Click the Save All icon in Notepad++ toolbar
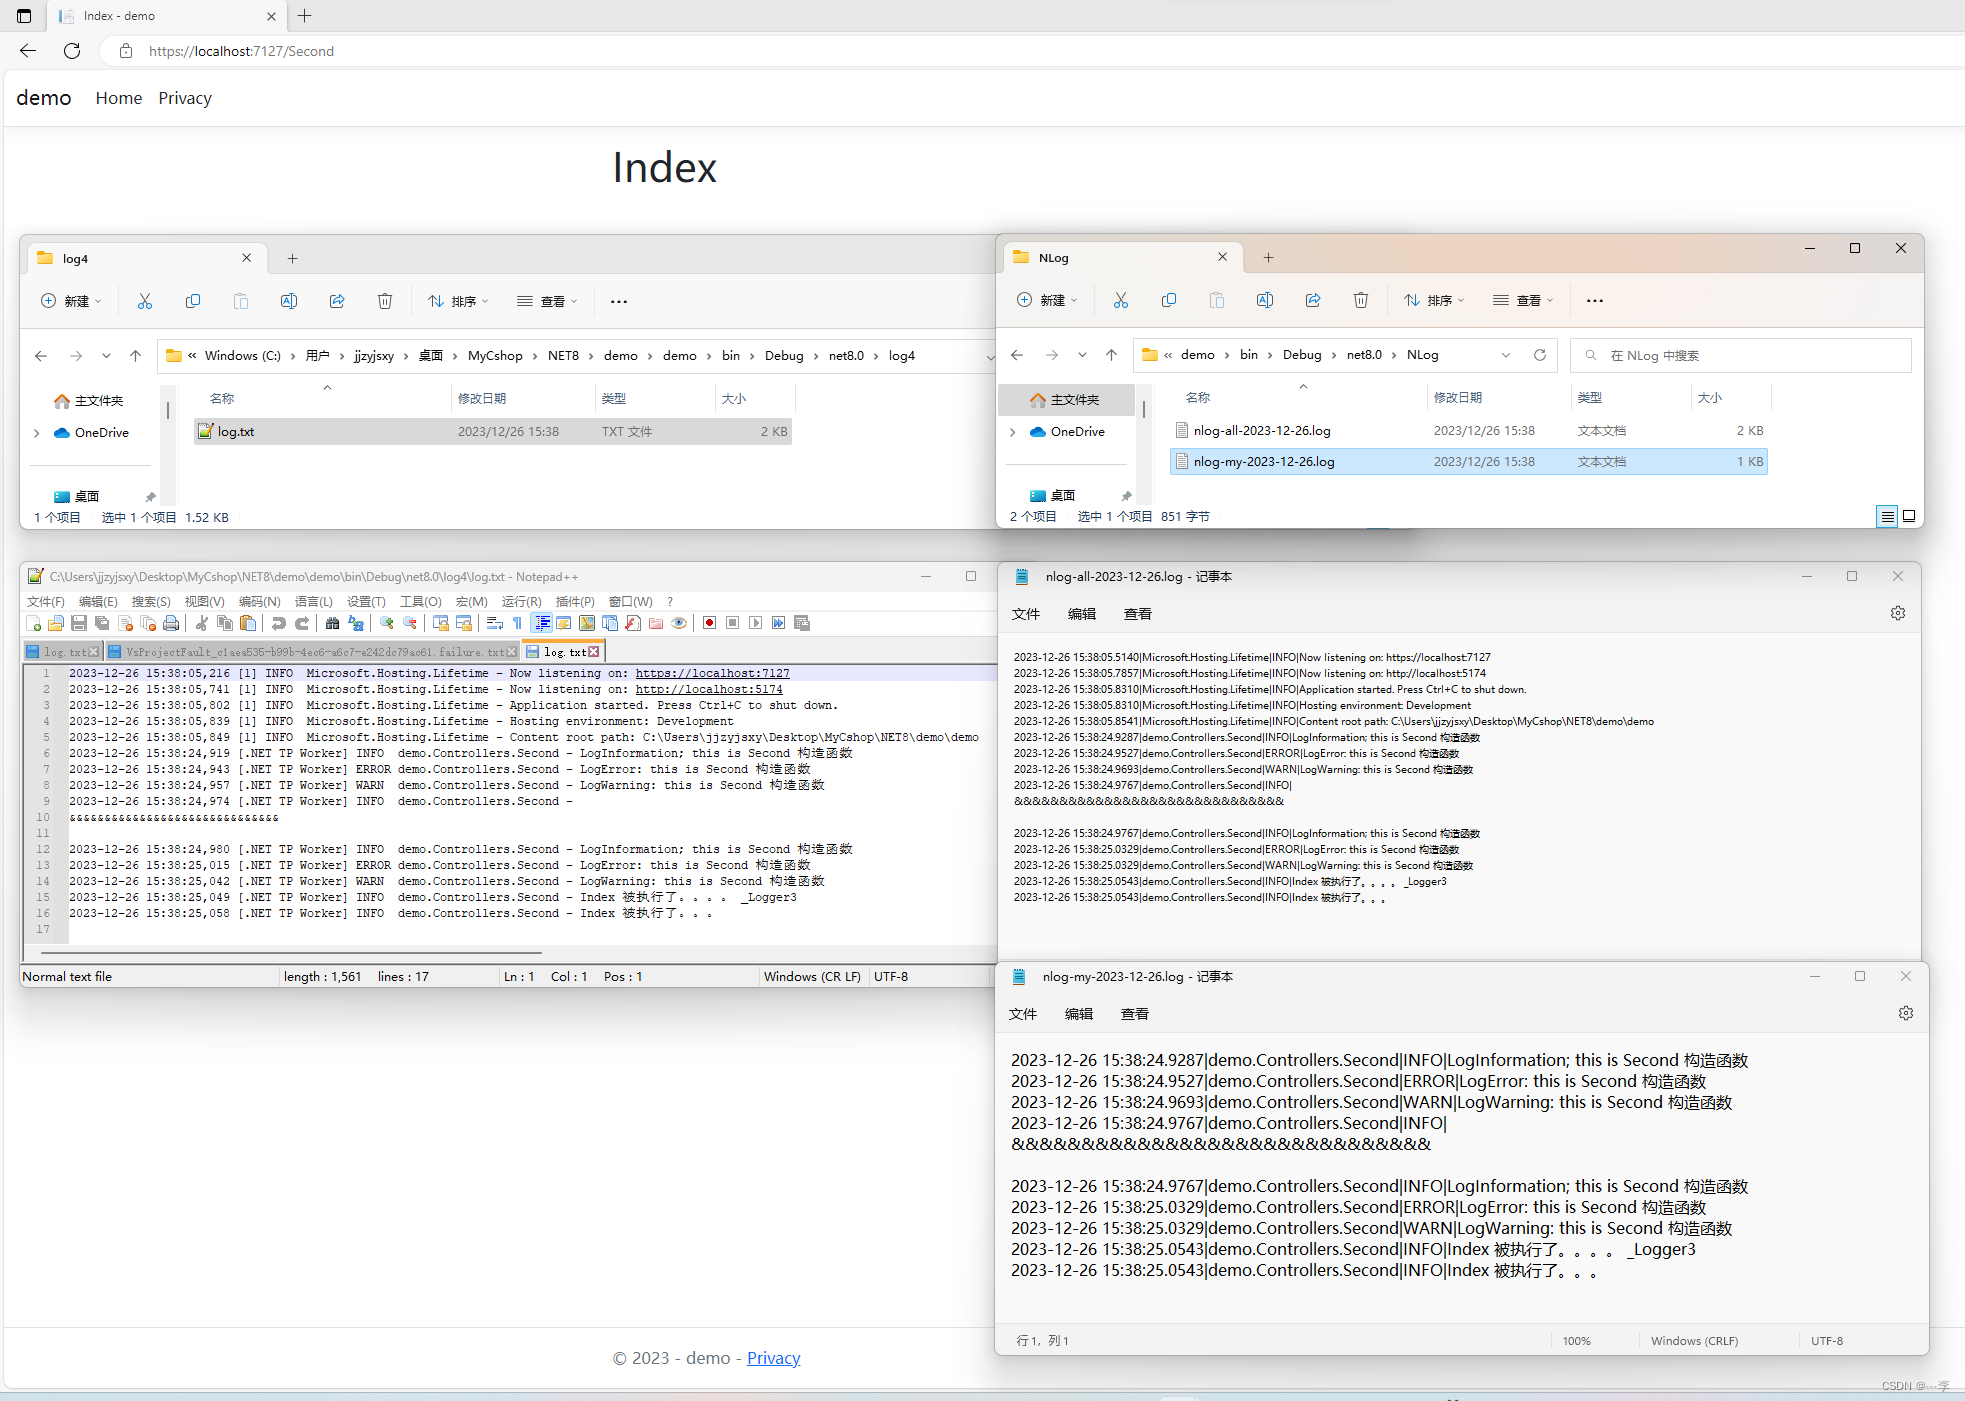The width and height of the screenshot is (1965, 1401). (x=102, y=623)
